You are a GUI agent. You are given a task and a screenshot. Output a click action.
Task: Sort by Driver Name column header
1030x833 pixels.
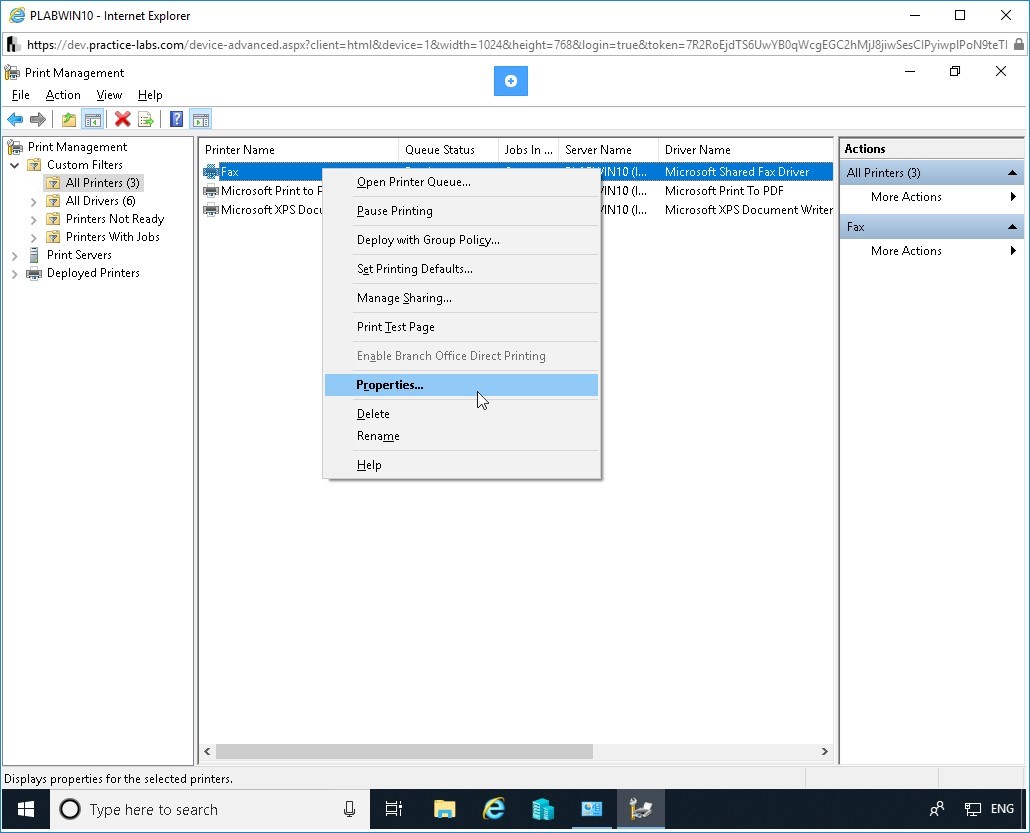[x=746, y=150]
